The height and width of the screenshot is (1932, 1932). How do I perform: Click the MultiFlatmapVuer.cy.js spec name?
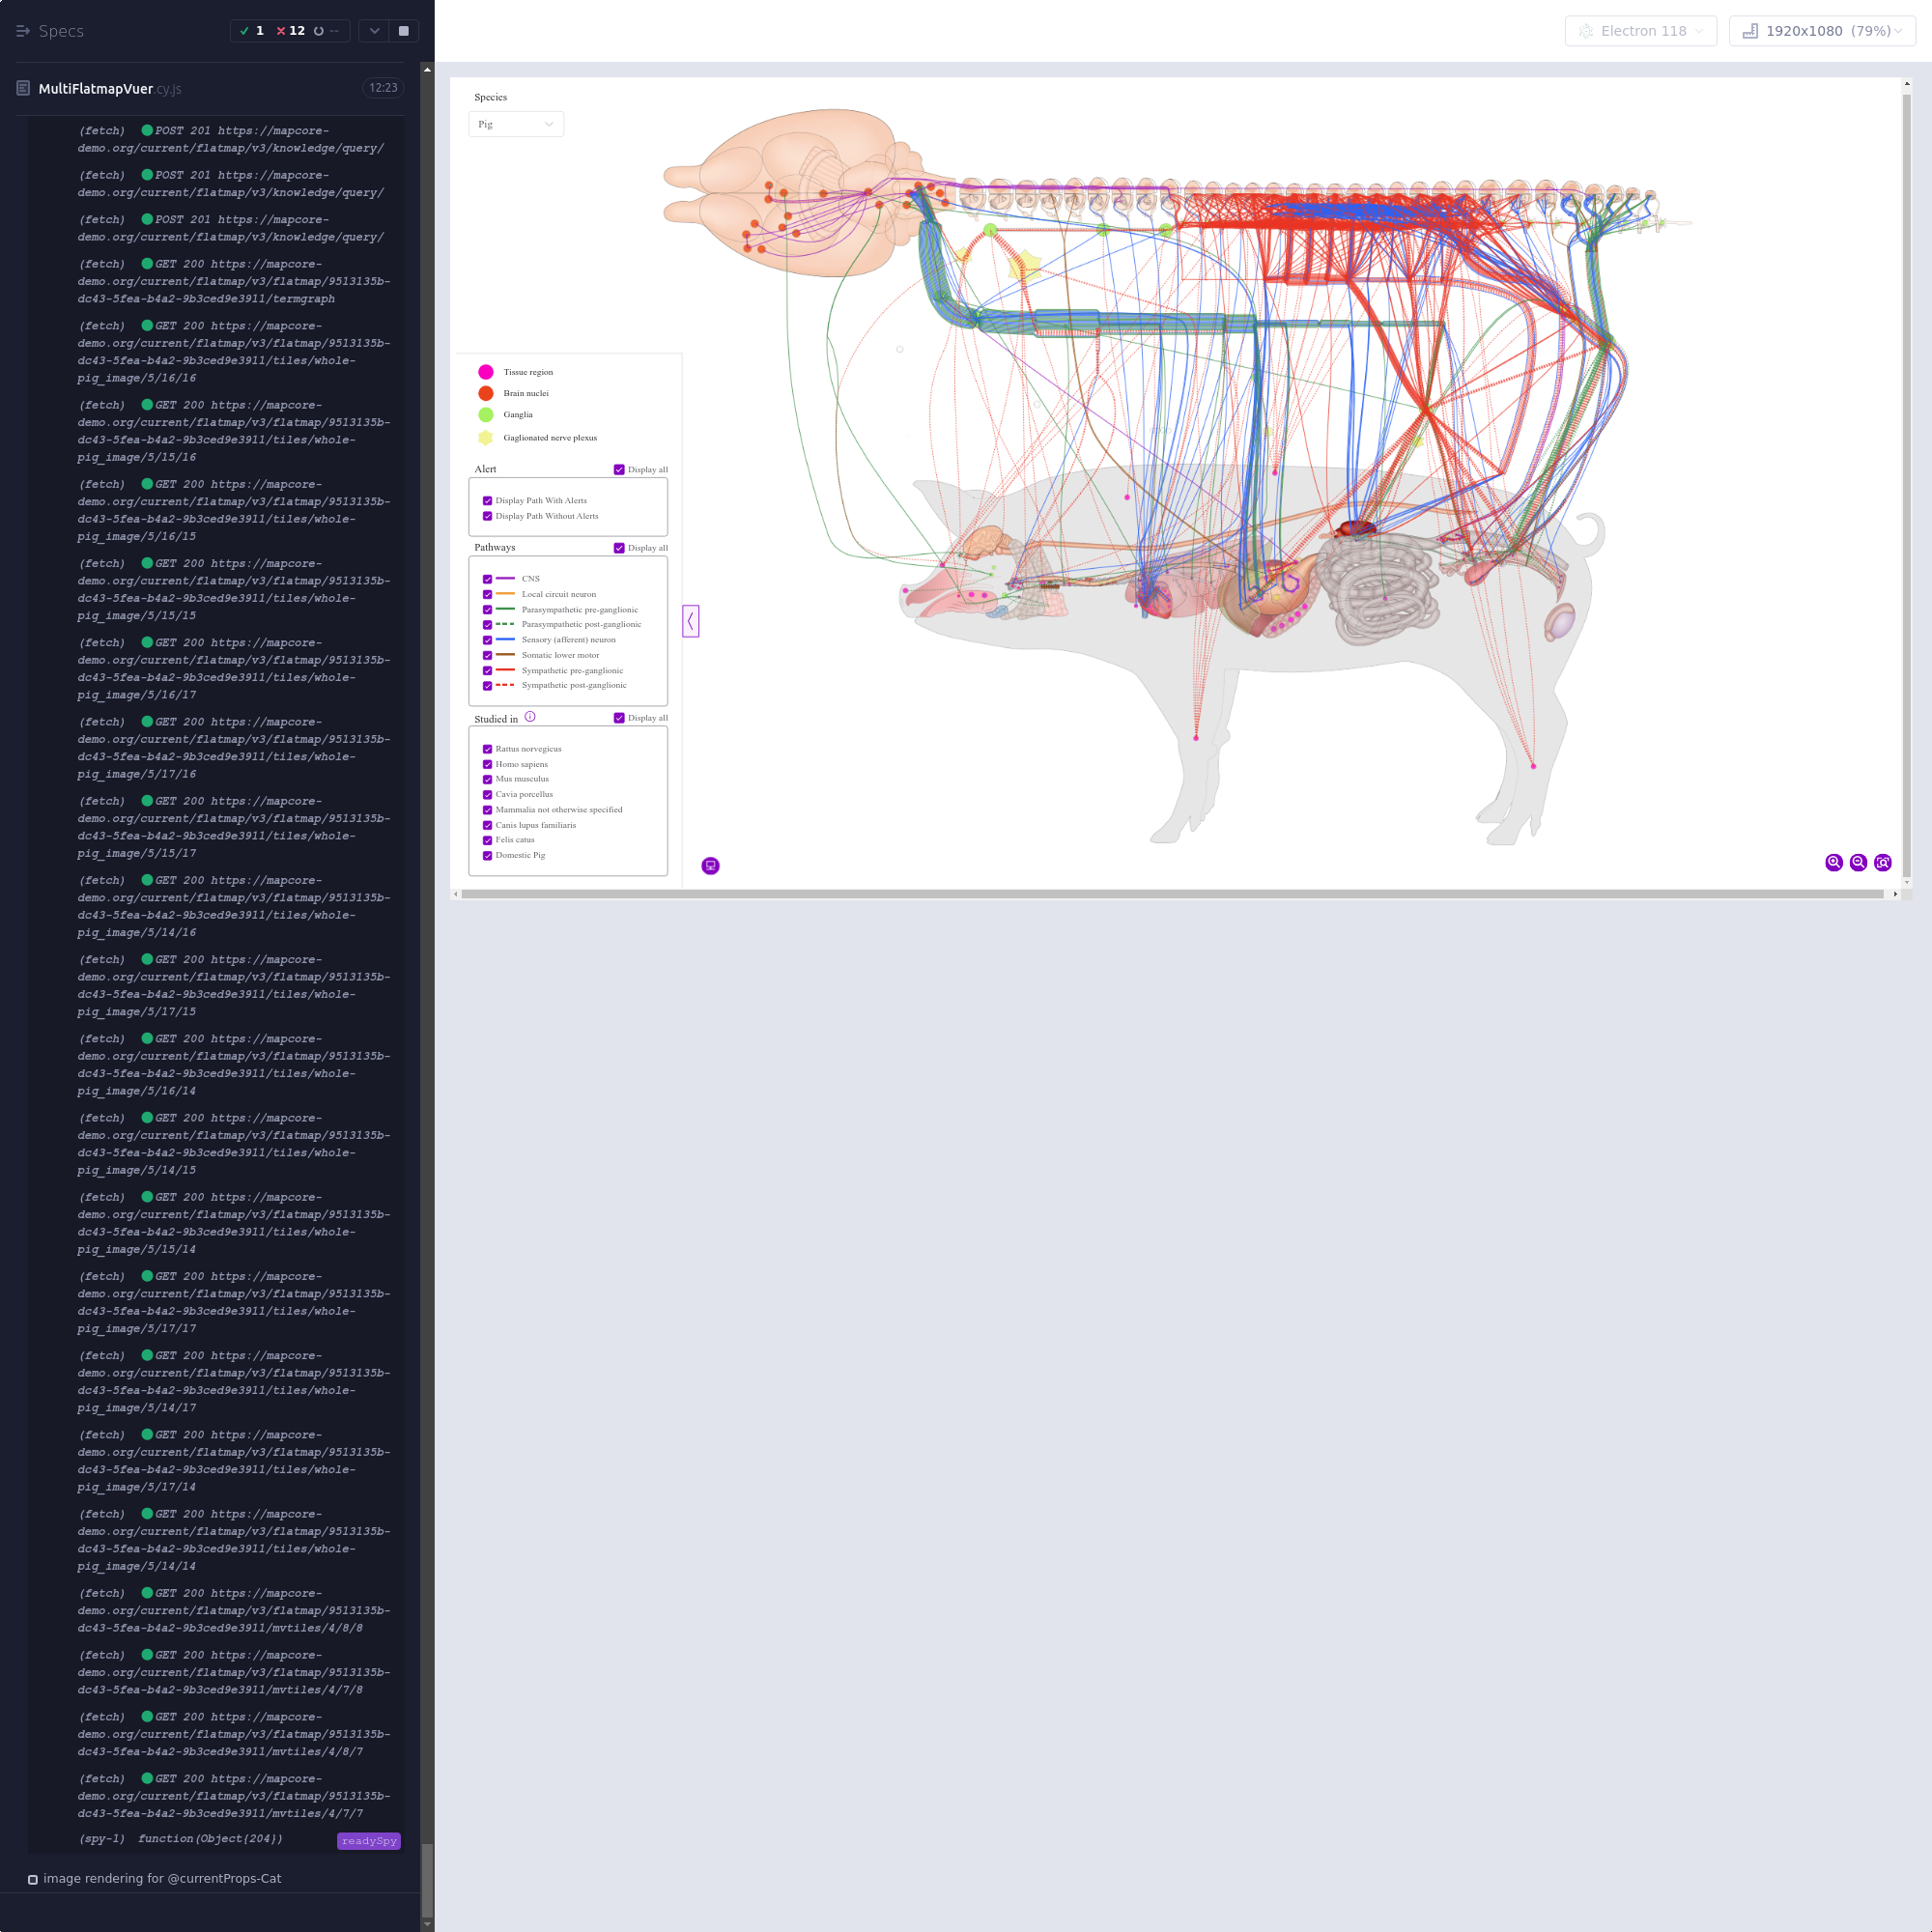point(109,88)
